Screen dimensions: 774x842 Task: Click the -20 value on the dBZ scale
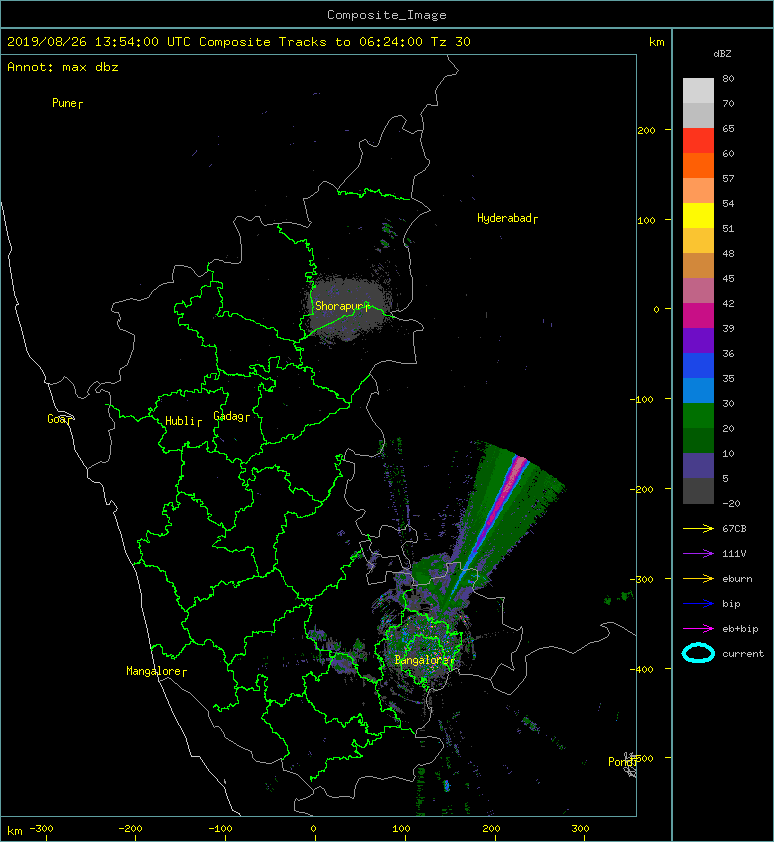(731, 504)
